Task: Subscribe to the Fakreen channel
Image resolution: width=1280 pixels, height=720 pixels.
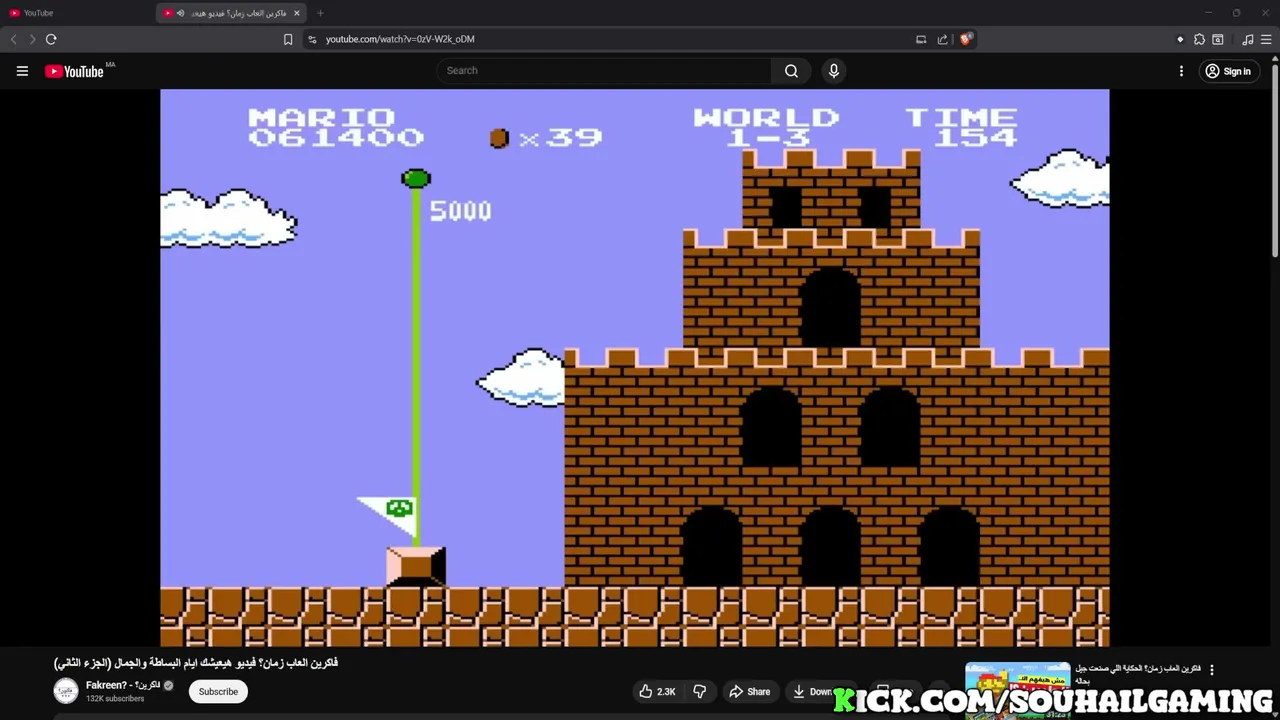Action: click(x=218, y=691)
